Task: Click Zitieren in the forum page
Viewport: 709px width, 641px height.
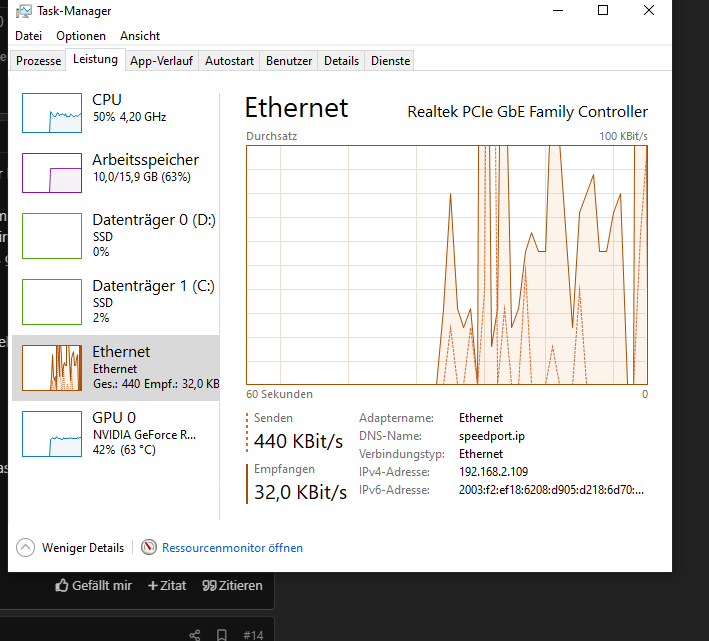Action: 232,585
